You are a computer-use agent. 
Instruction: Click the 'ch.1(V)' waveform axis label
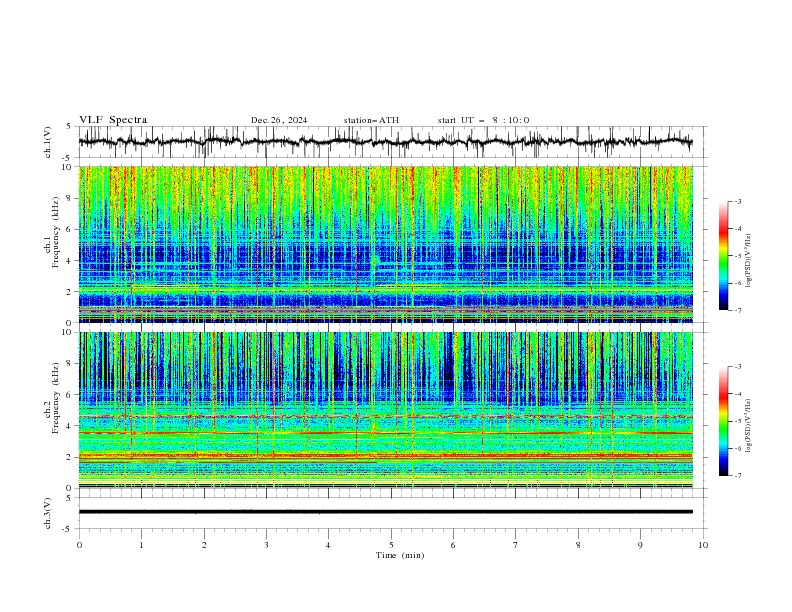point(48,142)
